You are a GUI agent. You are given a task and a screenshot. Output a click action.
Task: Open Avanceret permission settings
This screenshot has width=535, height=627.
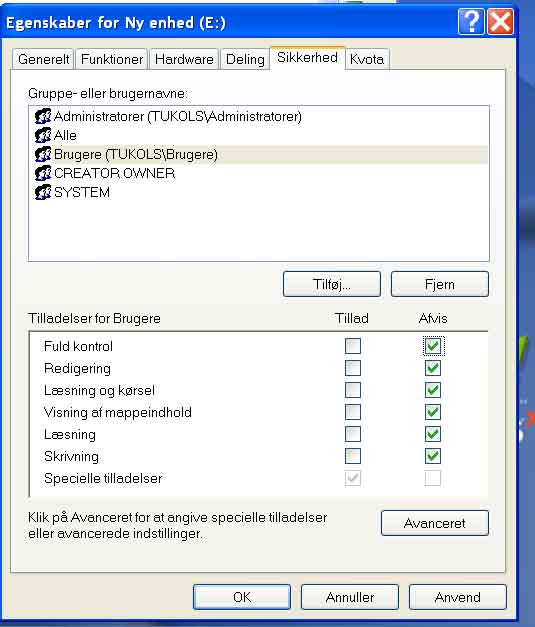435,523
